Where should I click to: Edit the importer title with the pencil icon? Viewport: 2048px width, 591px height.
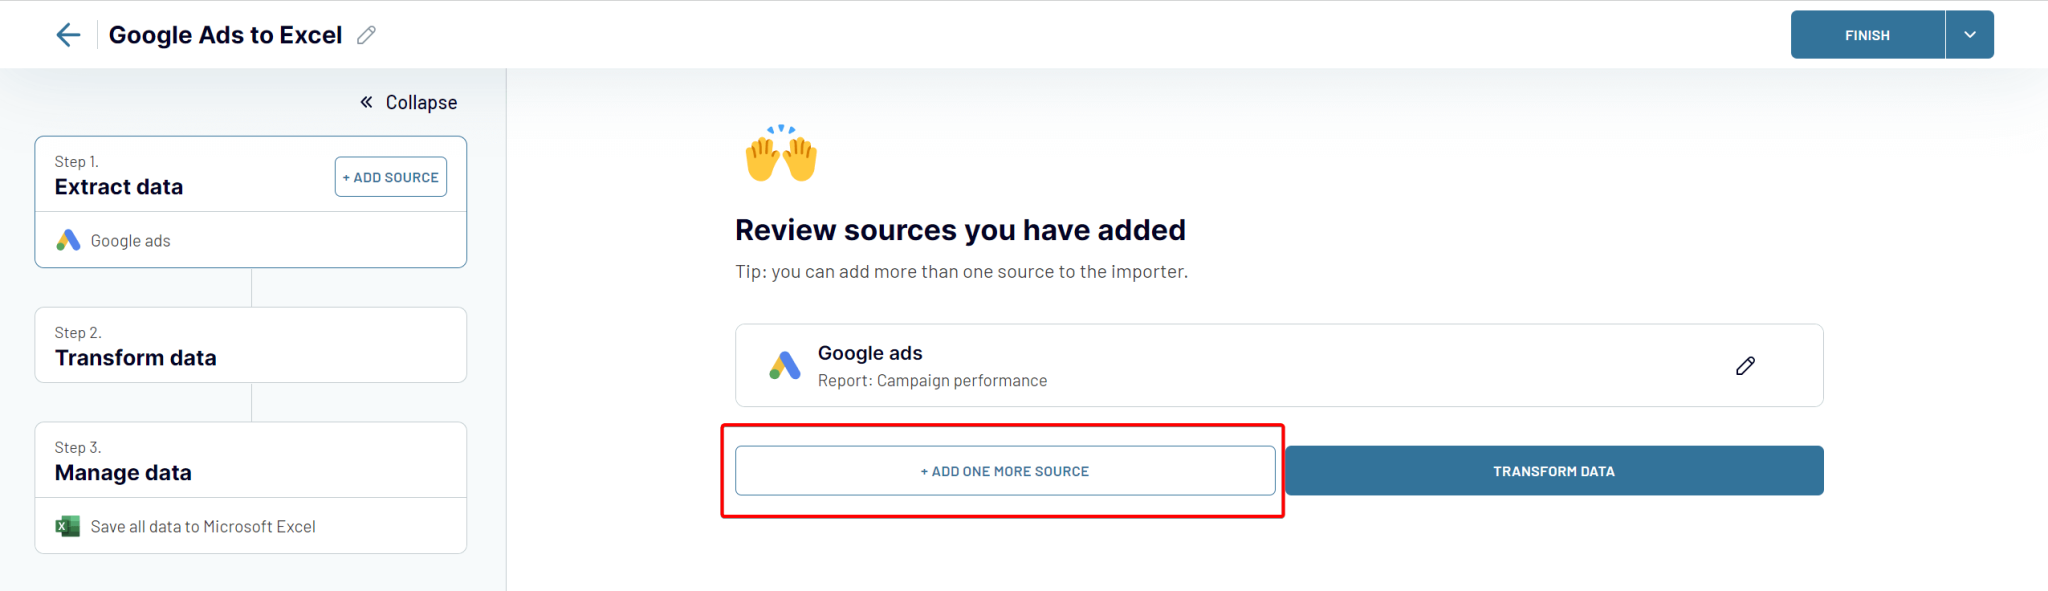[x=366, y=35]
